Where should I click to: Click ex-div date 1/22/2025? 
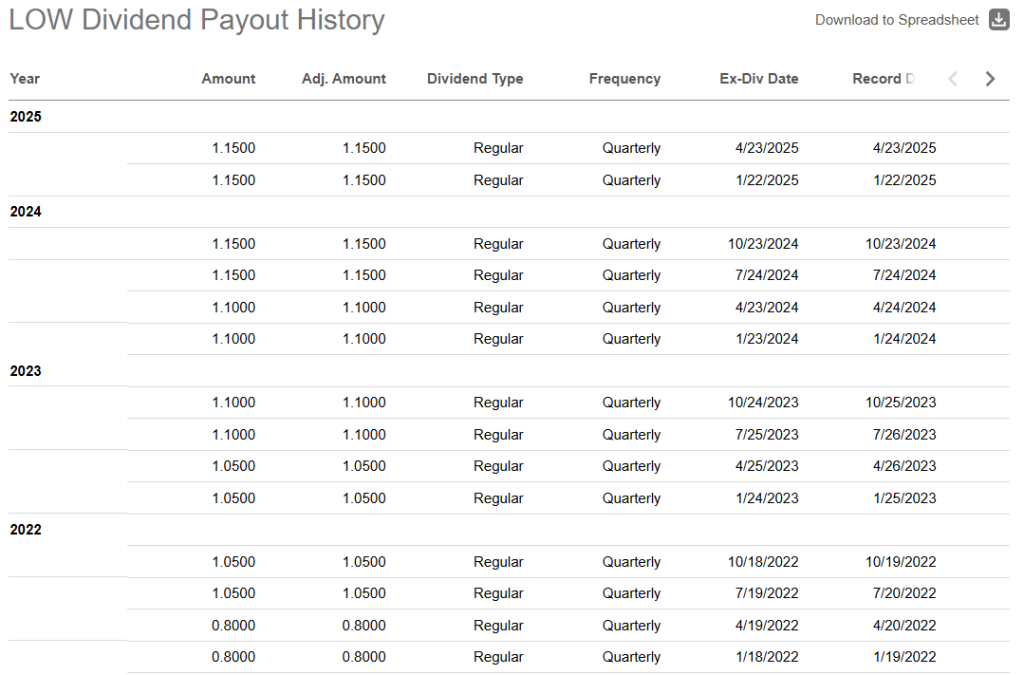pos(767,180)
